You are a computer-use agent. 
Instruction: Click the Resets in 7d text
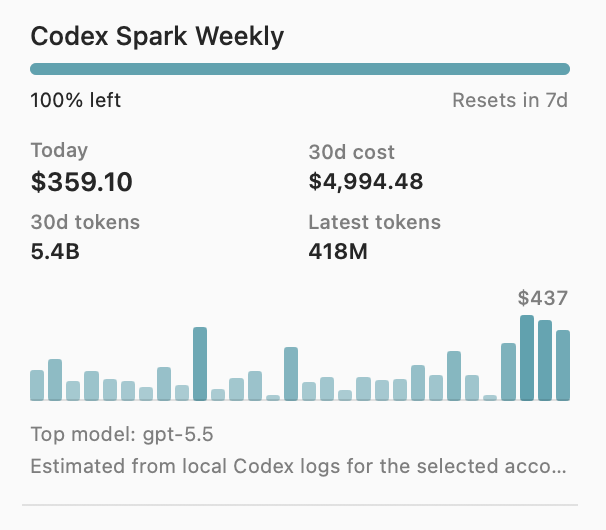[x=510, y=101]
